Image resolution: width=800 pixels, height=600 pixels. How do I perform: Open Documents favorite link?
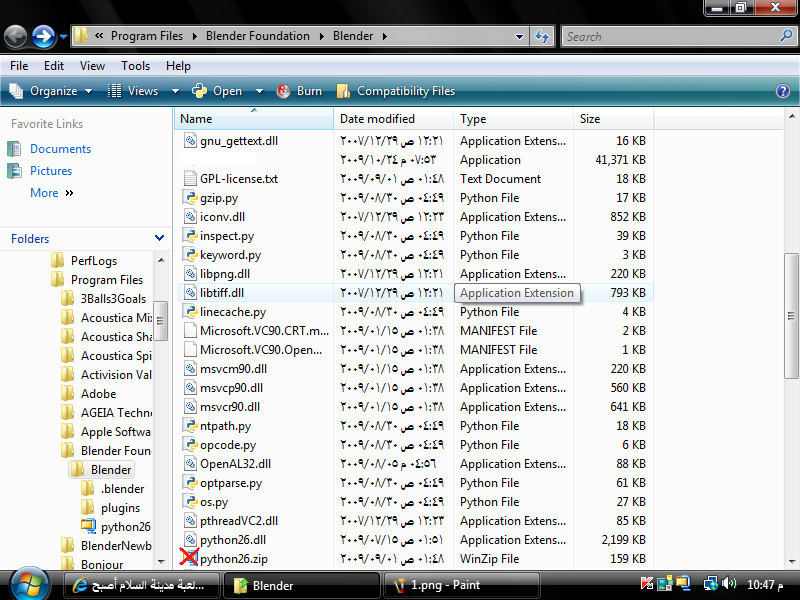[60, 149]
